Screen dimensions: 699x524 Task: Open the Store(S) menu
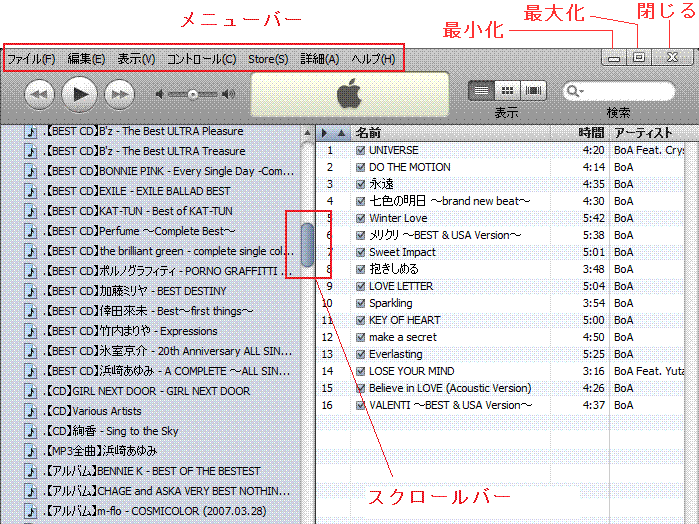coord(268,59)
